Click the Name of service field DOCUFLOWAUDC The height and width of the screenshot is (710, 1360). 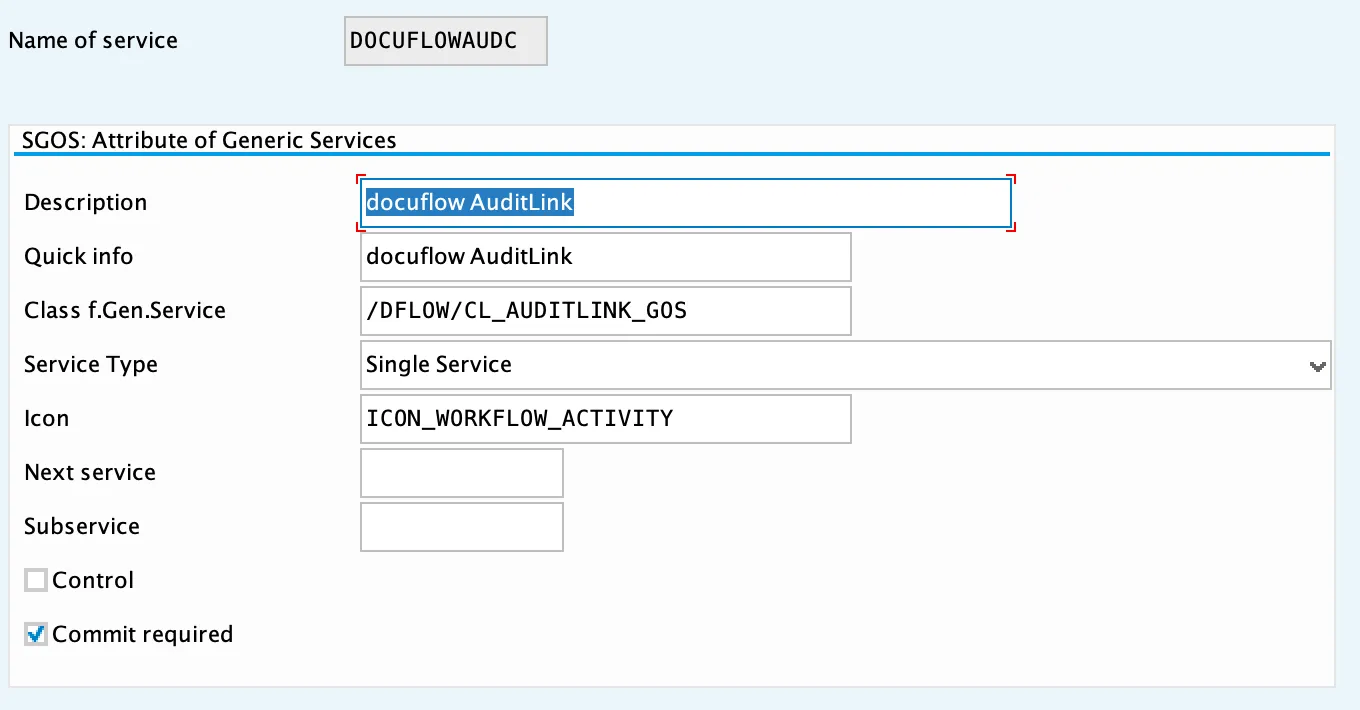click(x=445, y=41)
